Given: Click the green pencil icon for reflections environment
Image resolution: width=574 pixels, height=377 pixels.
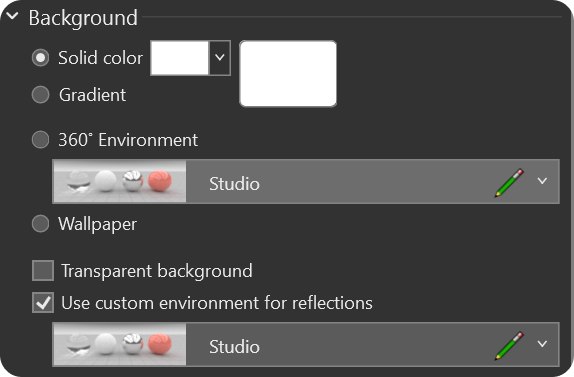Looking at the screenshot, I should [x=509, y=346].
